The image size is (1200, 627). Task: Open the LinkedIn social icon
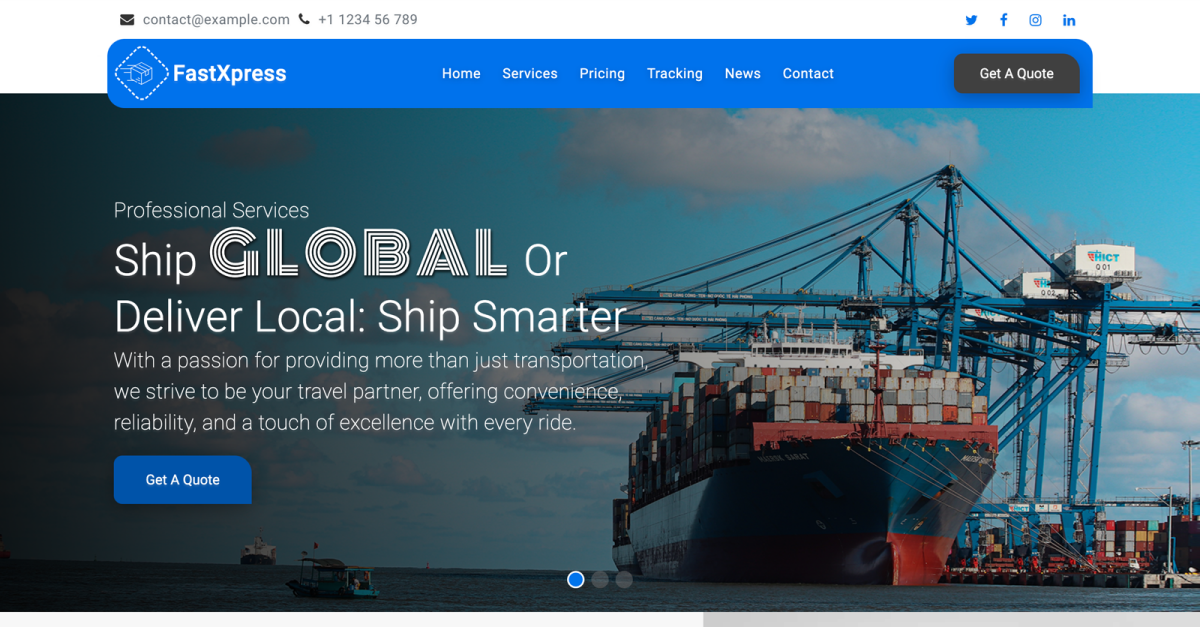click(1069, 20)
